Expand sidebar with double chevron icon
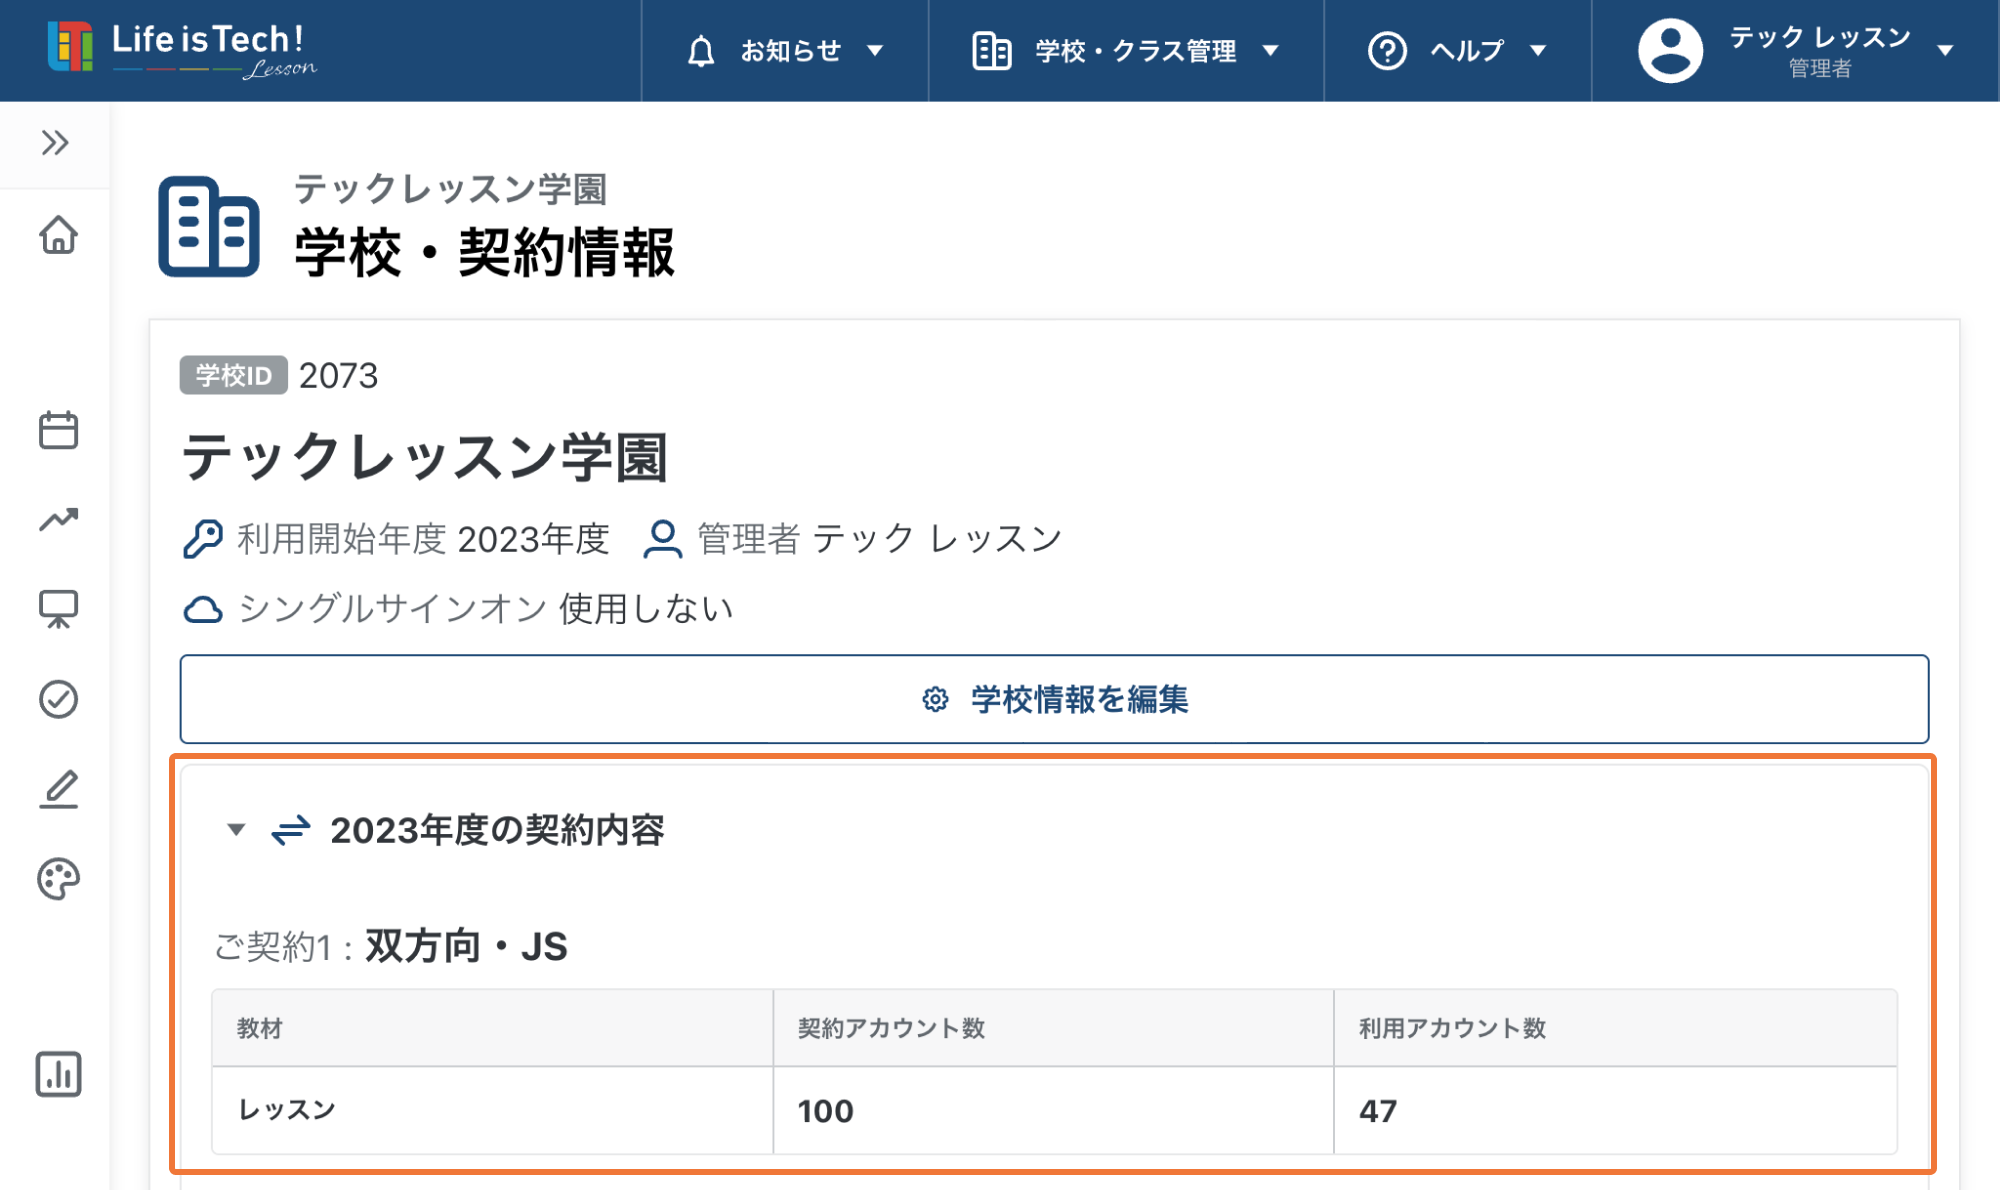Image resolution: width=2000 pixels, height=1190 pixels. click(x=55, y=143)
